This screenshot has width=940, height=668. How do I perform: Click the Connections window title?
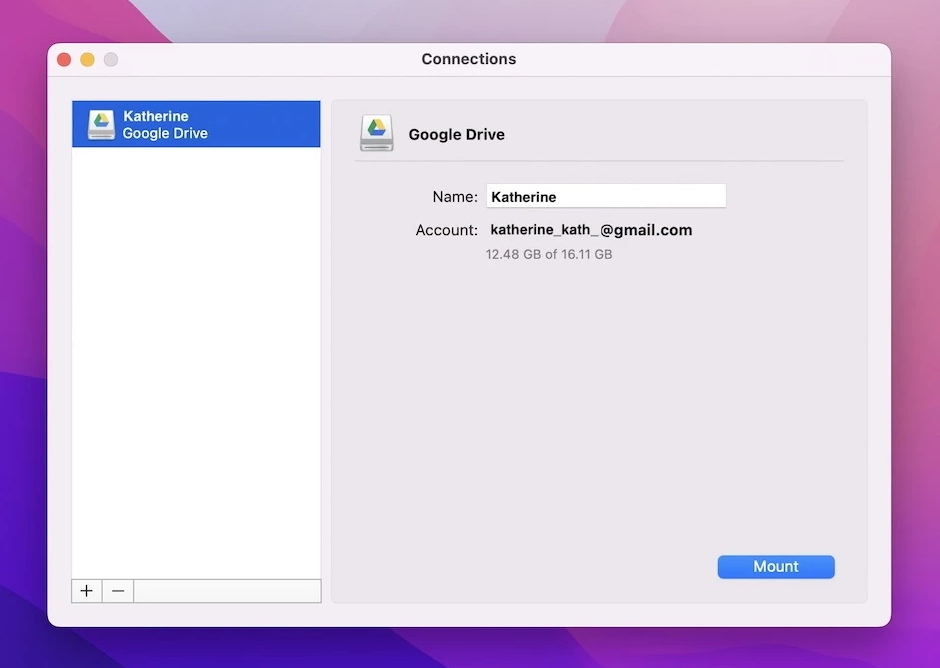click(469, 59)
